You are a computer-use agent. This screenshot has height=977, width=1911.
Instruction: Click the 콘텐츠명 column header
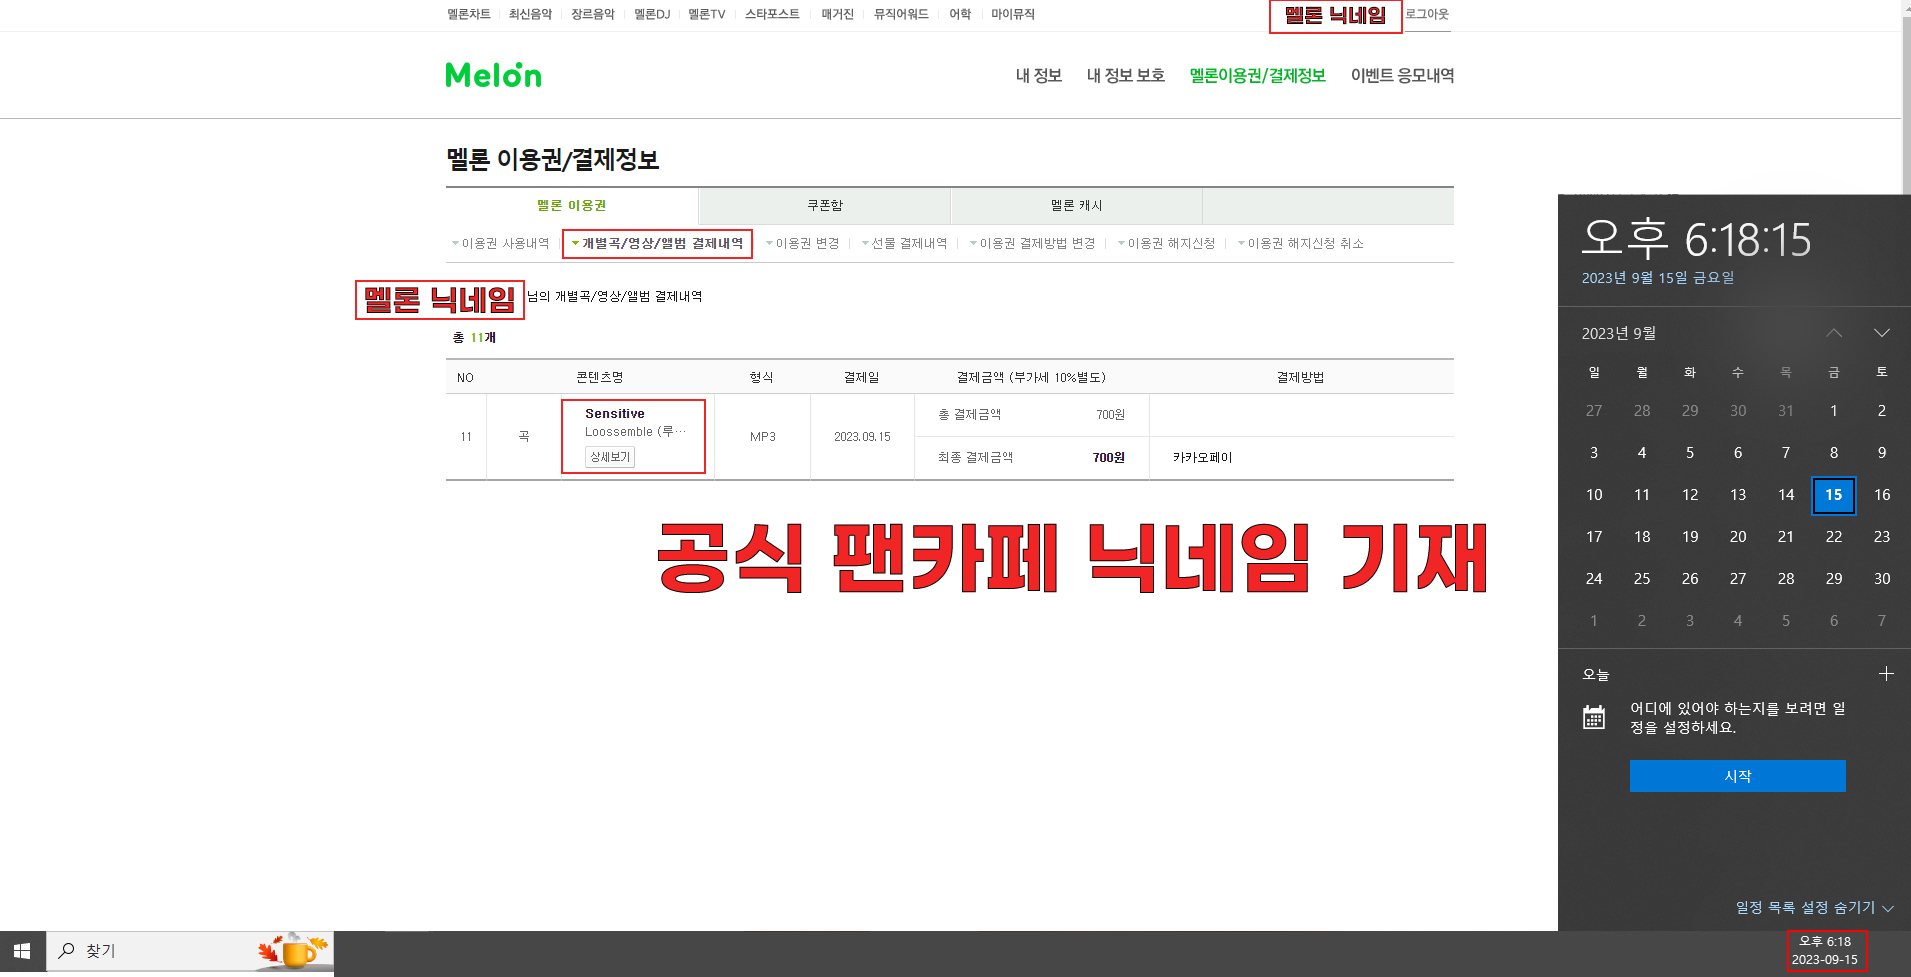point(600,377)
